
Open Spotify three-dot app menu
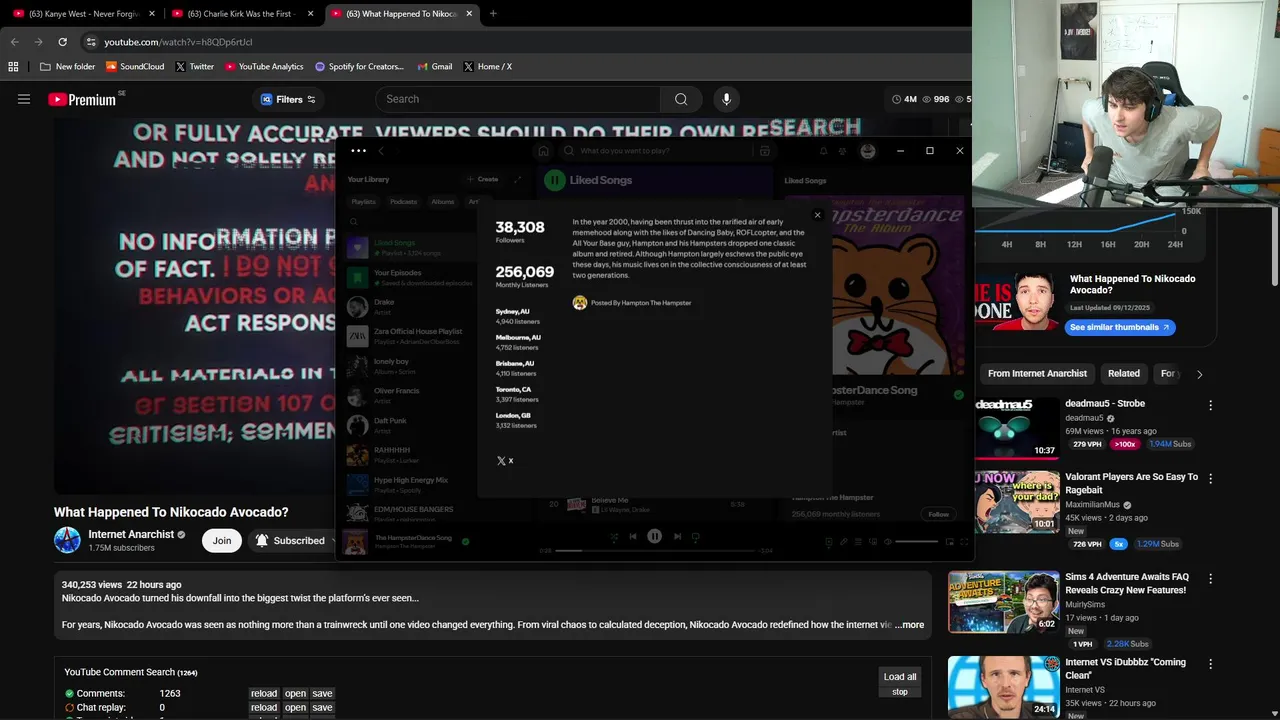click(x=358, y=151)
